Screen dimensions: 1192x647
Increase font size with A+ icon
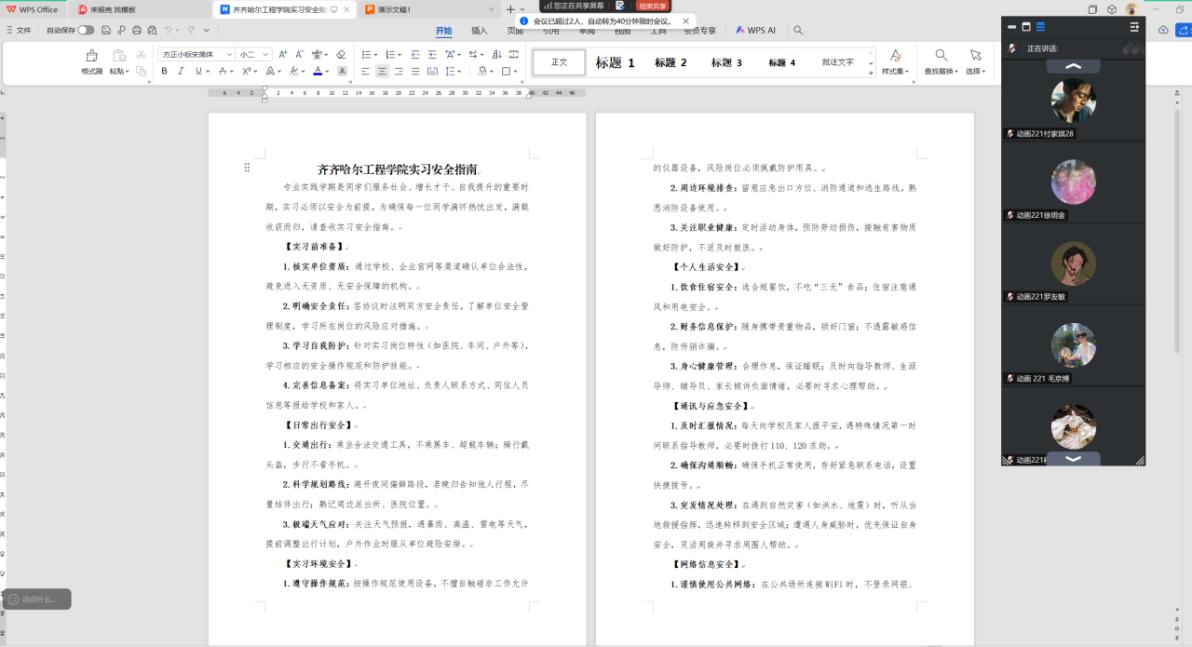point(283,54)
